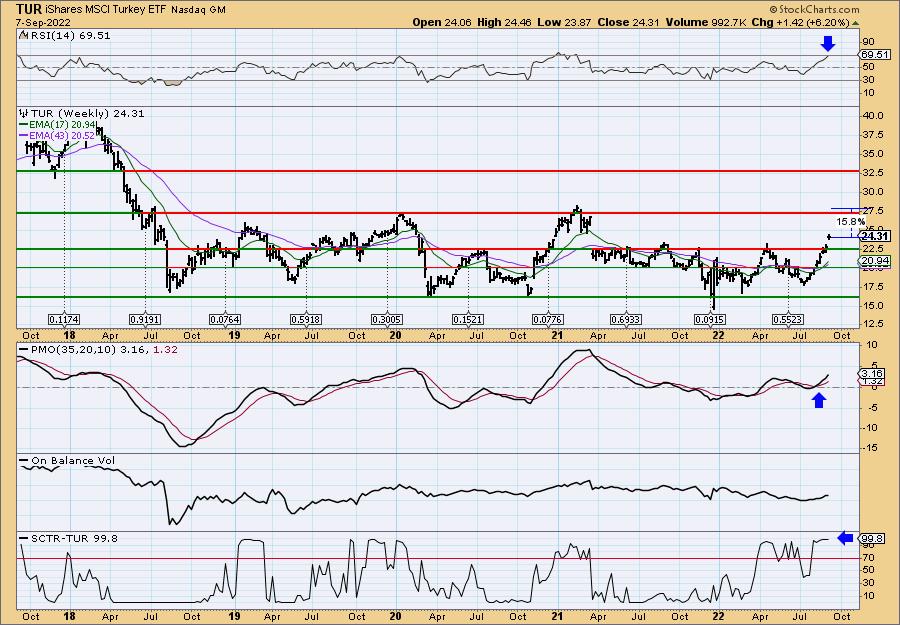This screenshot has height=625, width=900.
Task: Select the EMA(43) 20.52 legend text
Action: click(61, 135)
